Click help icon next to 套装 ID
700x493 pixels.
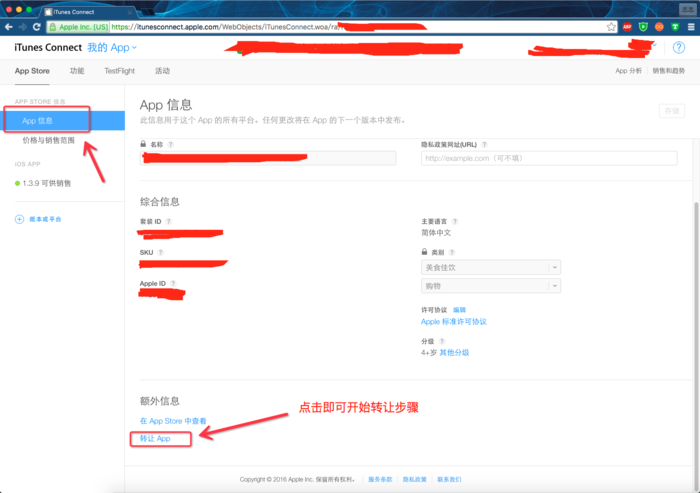pos(168,222)
